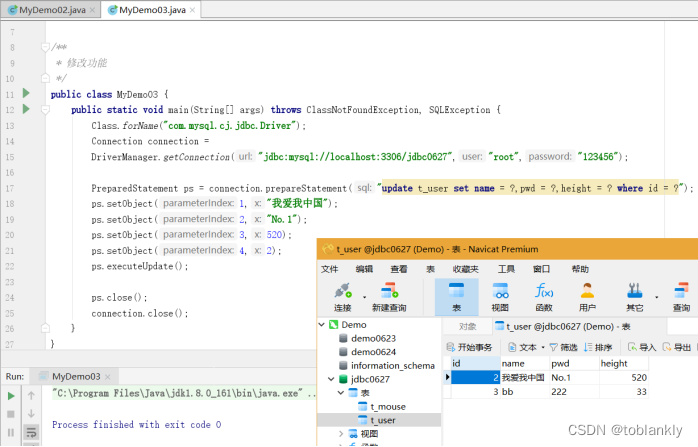Click the 查询 query toolbar icon

click(x=681, y=297)
